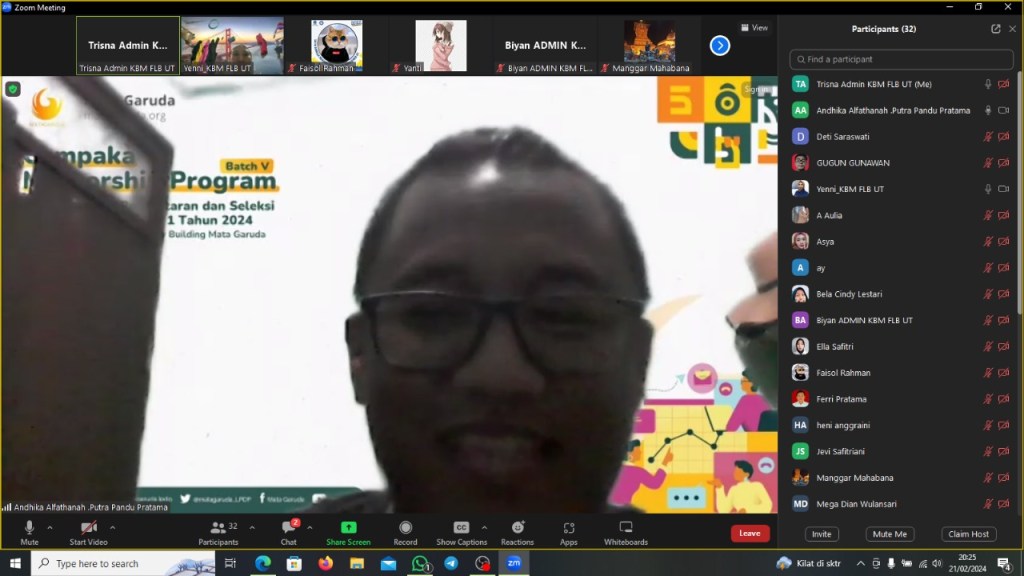Click the red Leave button
The image size is (1024, 576).
(749, 533)
